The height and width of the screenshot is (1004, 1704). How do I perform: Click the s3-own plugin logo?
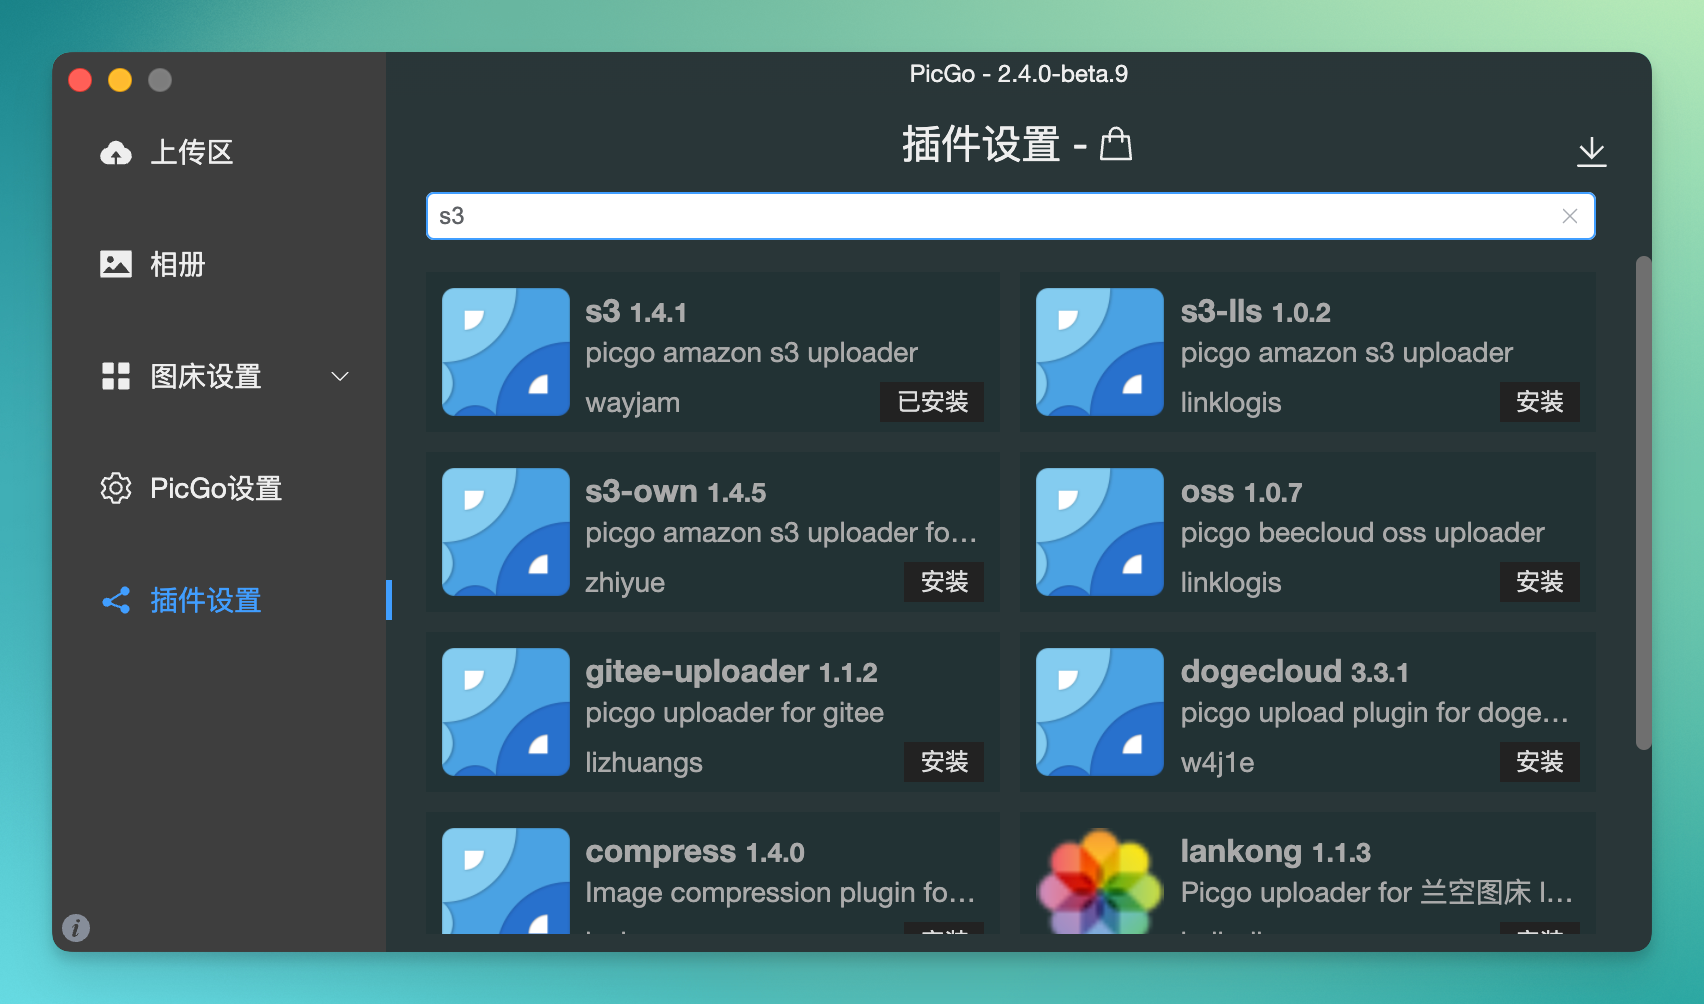506,532
